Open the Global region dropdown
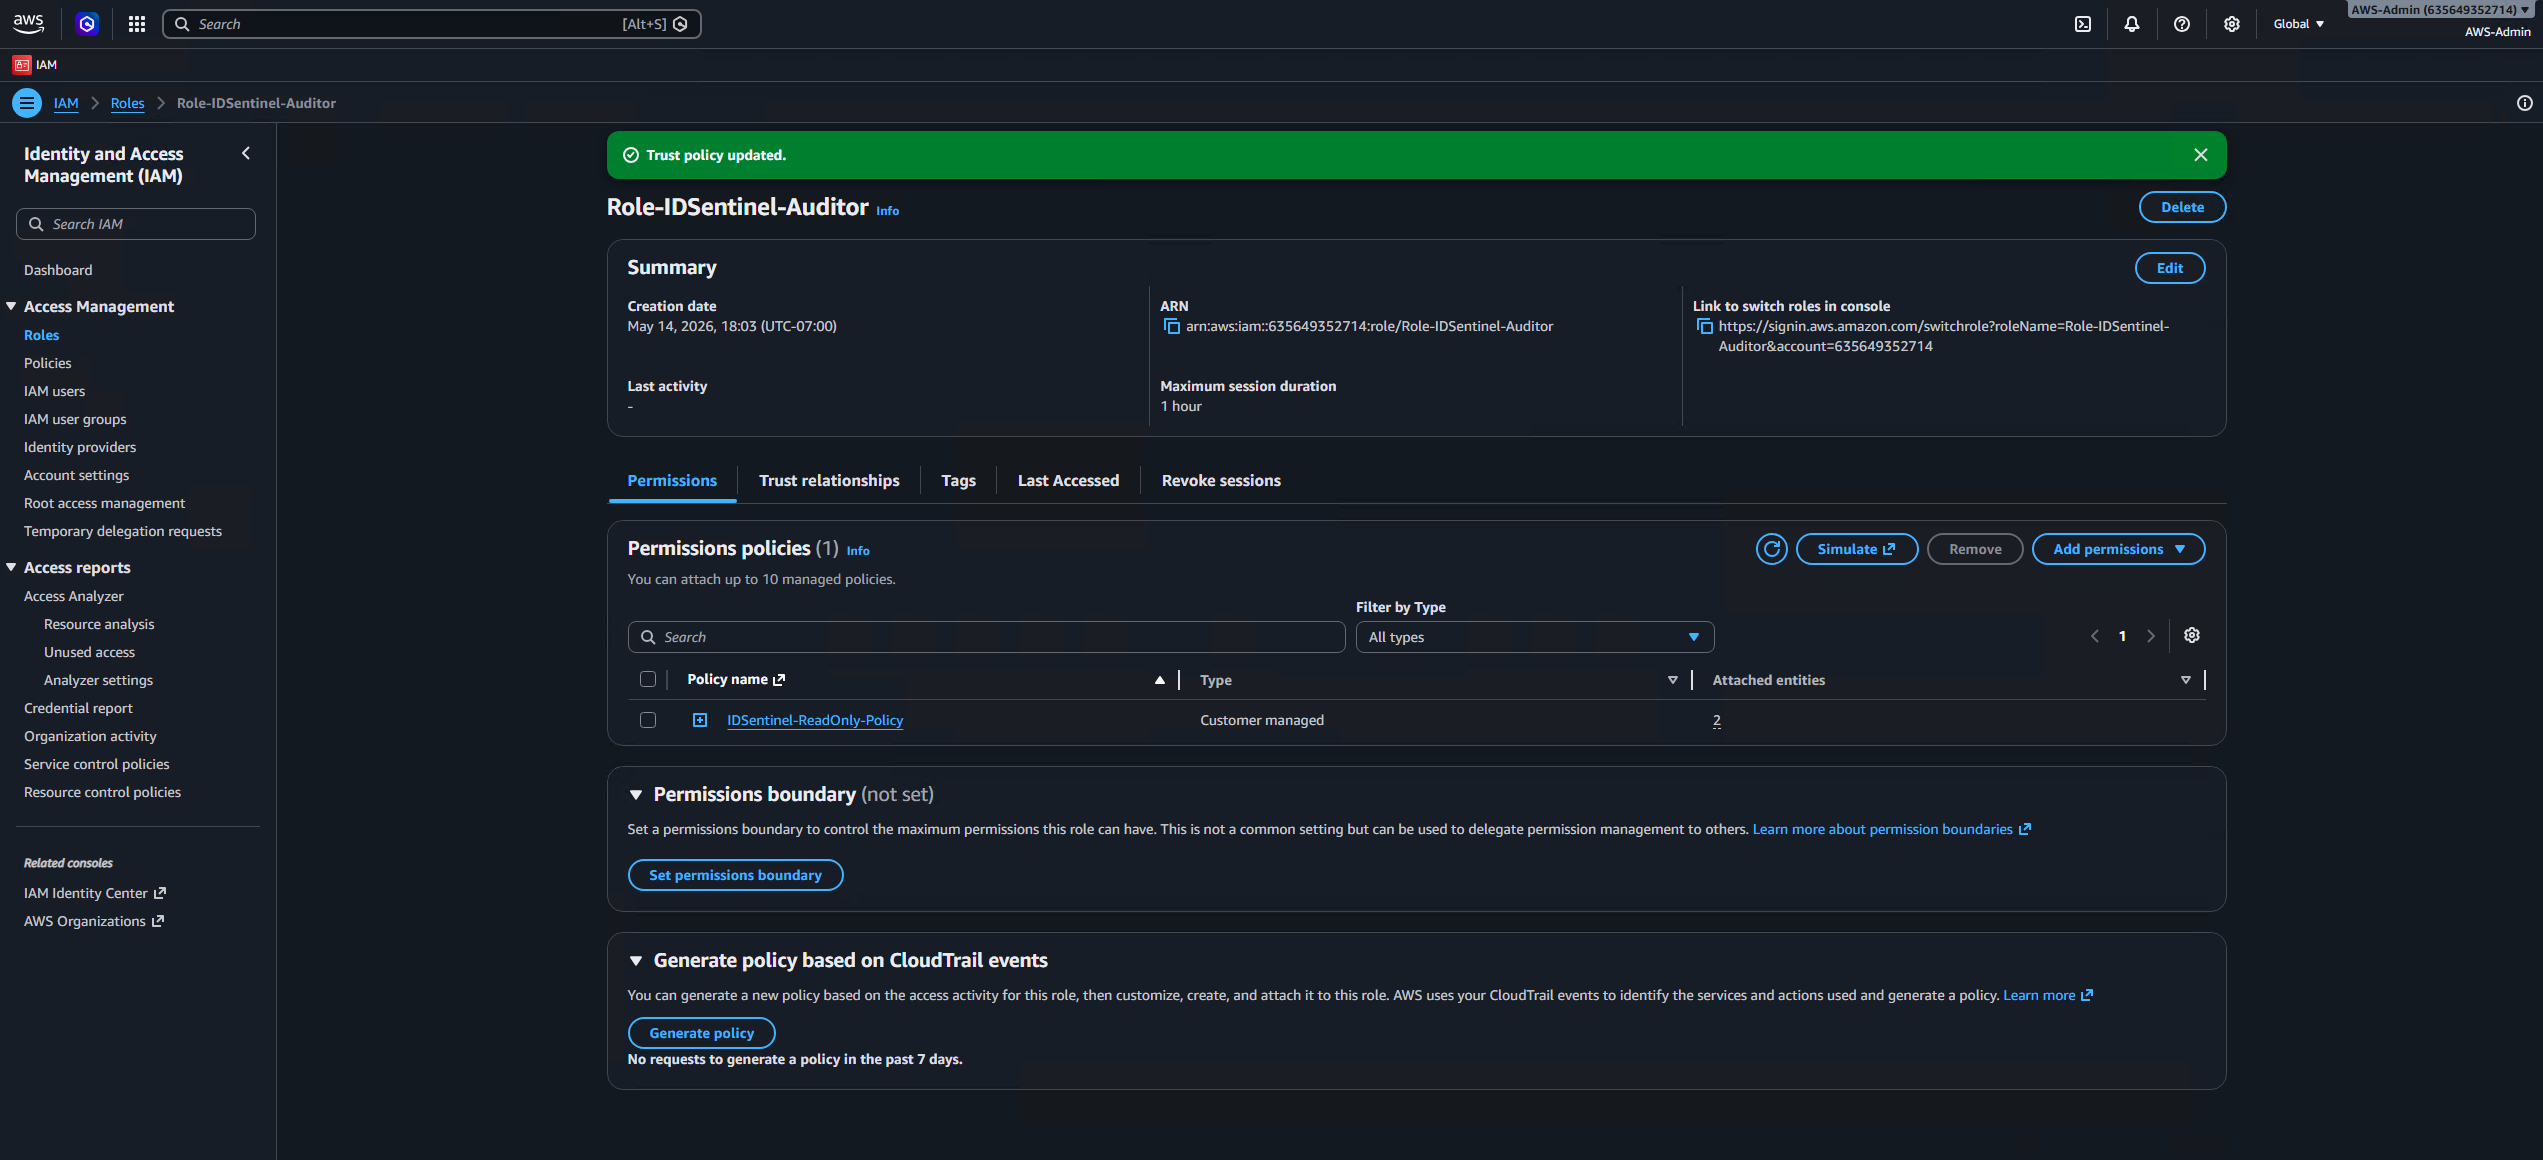The height and width of the screenshot is (1160, 2543). coord(2299,24)
